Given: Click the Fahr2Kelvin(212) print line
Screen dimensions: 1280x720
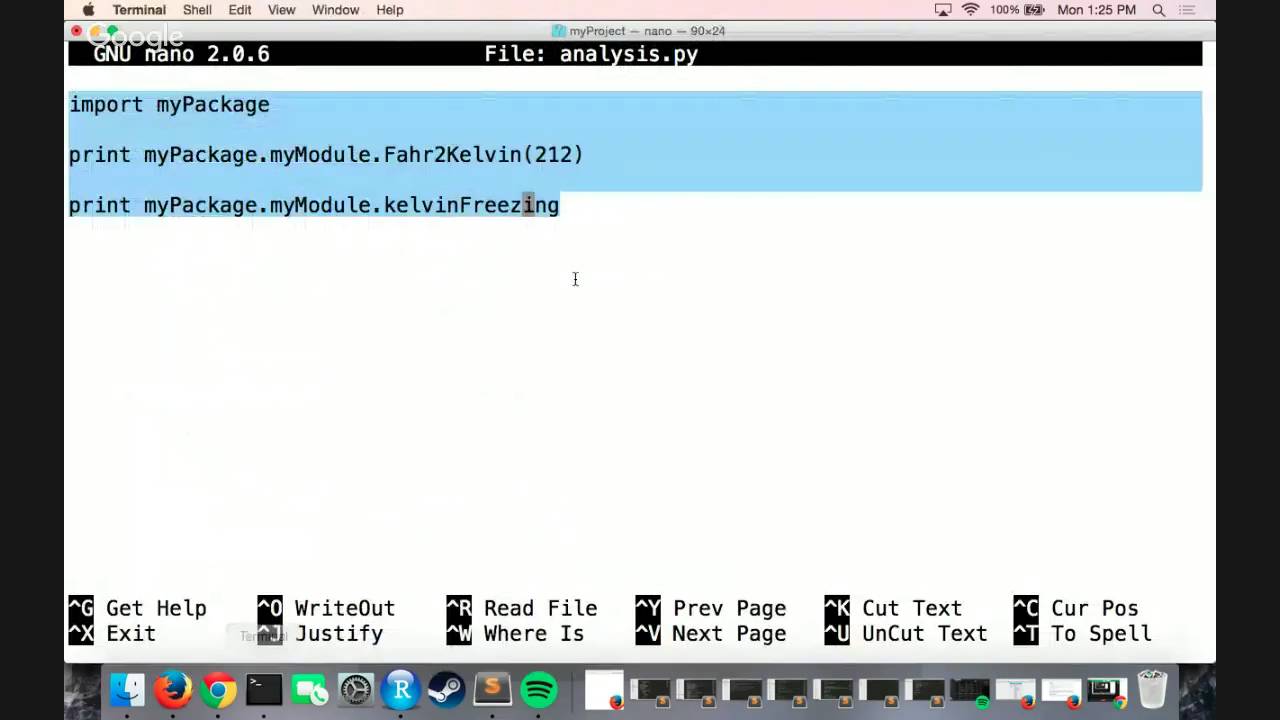Looking at the screenshot, I should 326,154.
